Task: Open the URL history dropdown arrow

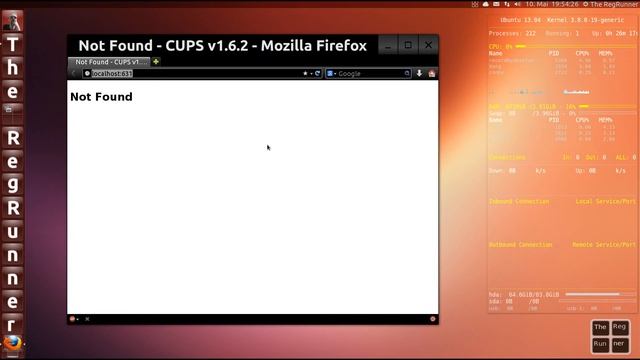Action: pos(311,74)
